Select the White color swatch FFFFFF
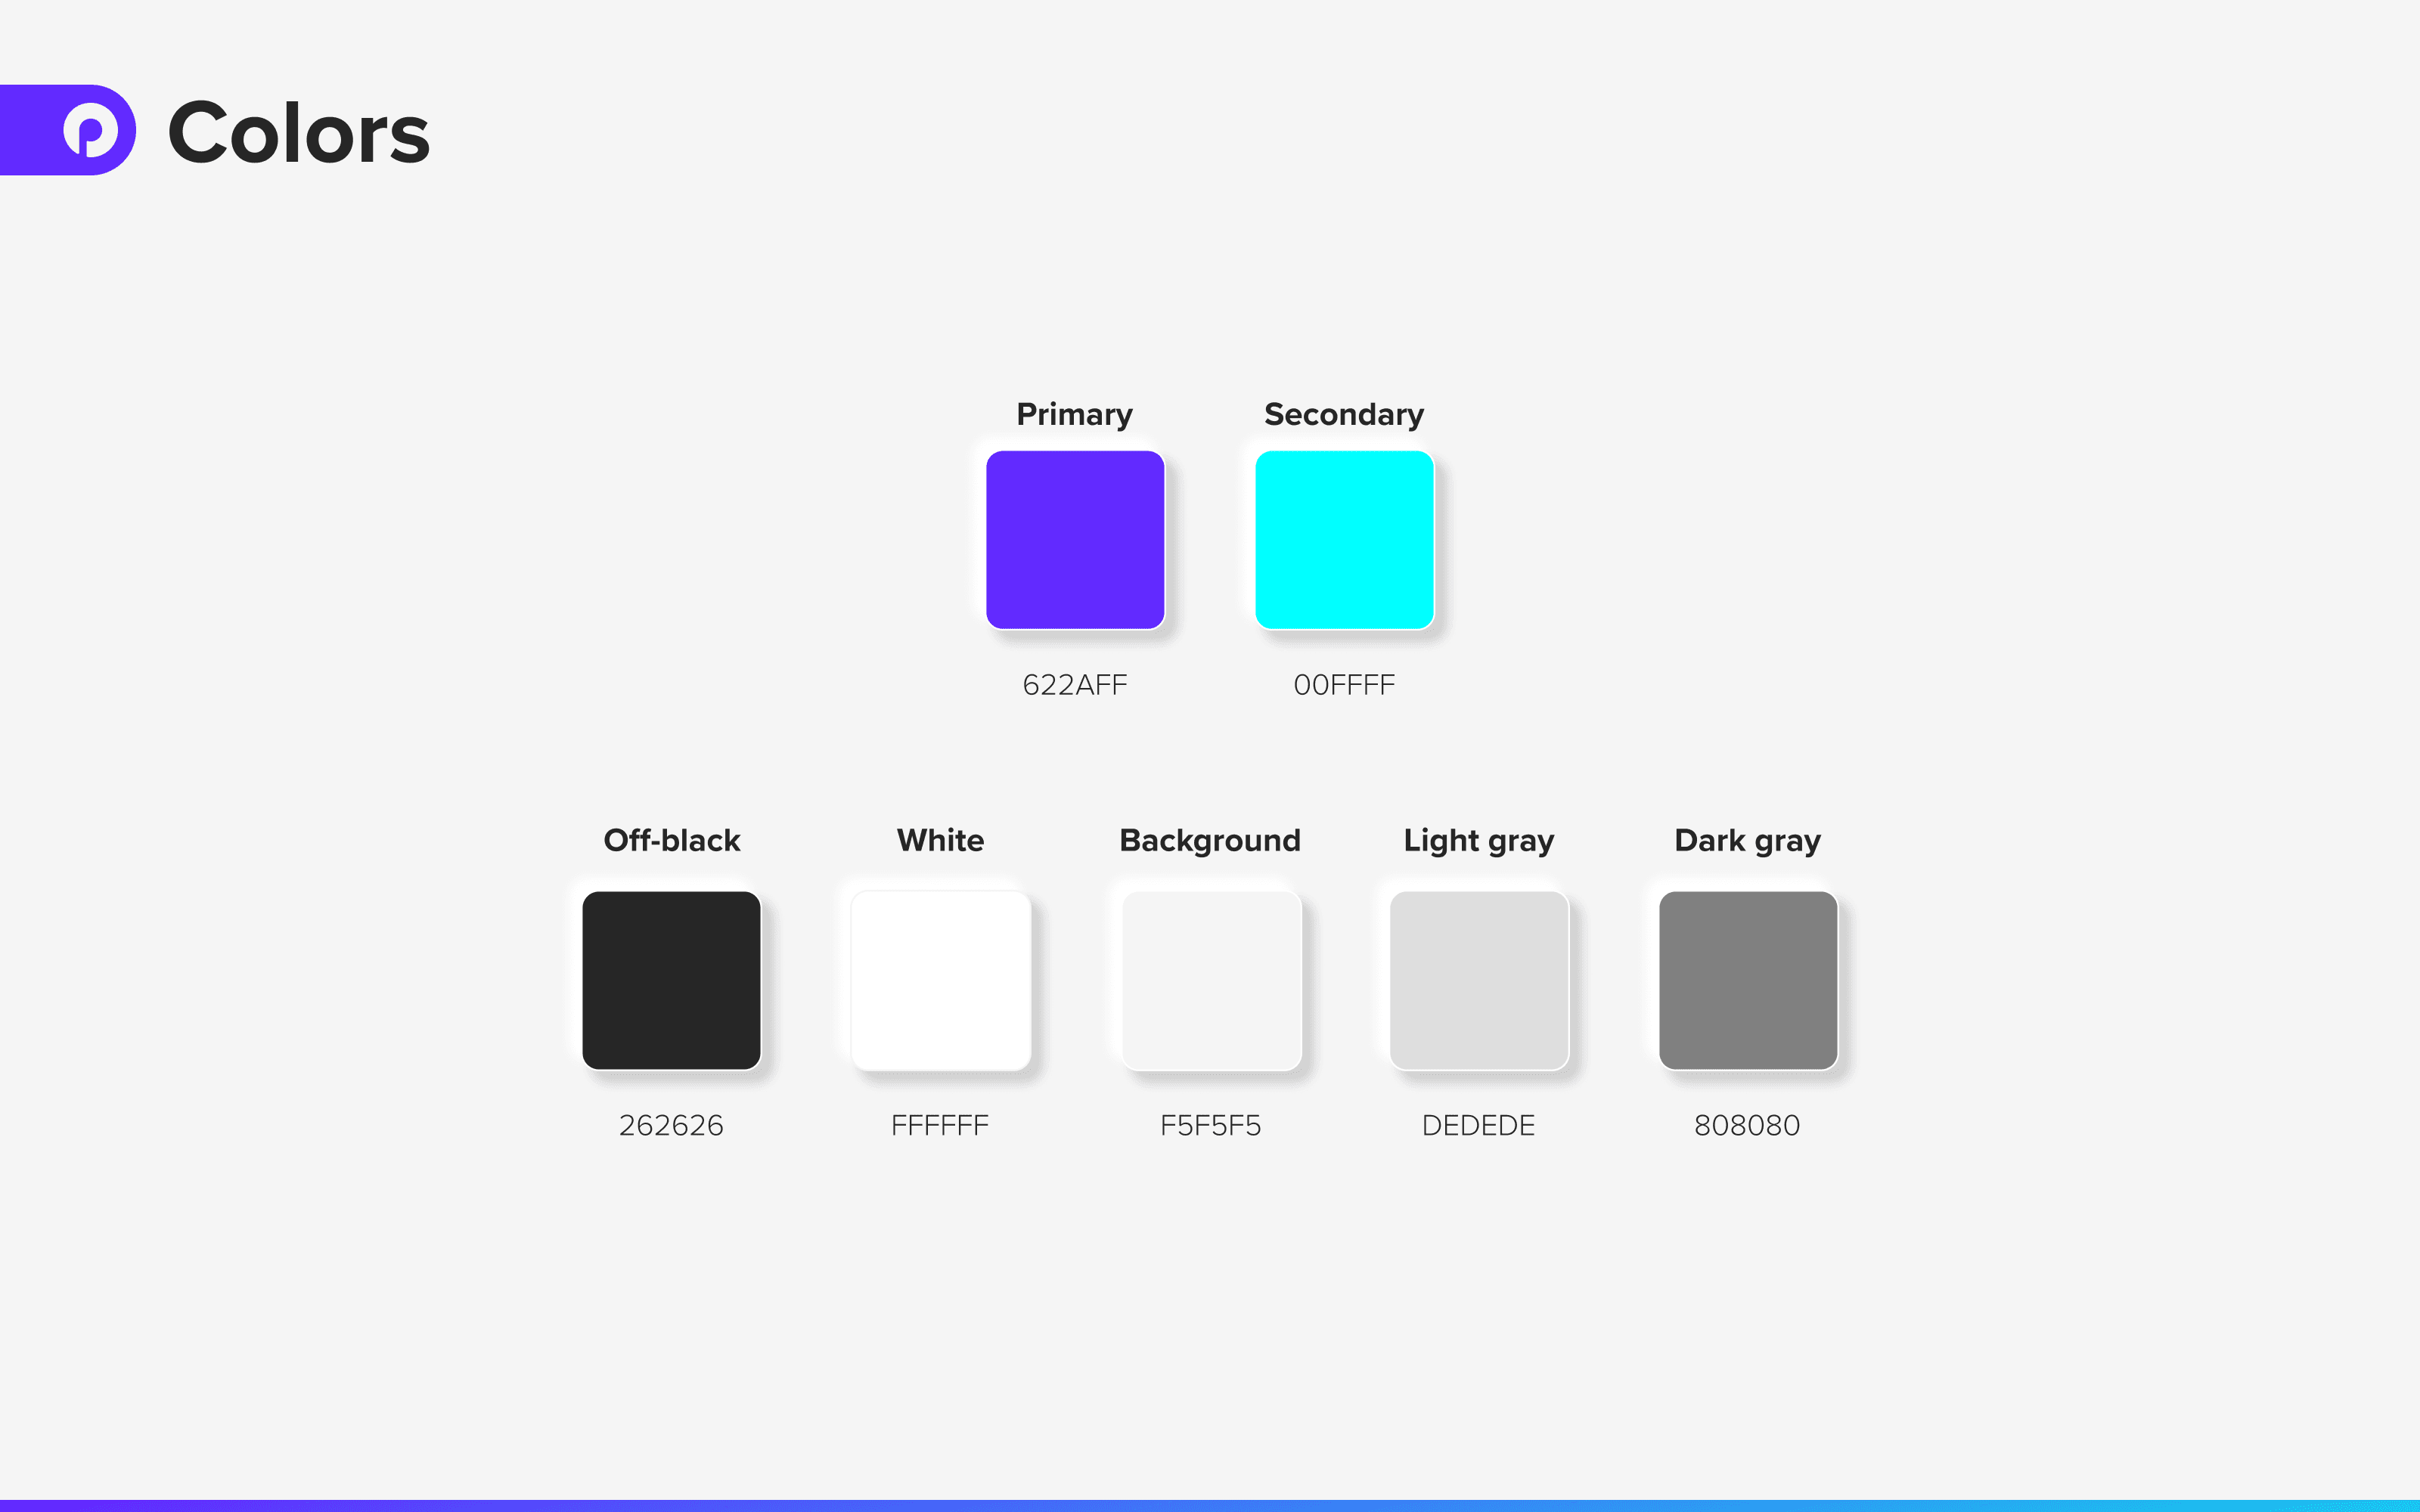 point(939,978)
